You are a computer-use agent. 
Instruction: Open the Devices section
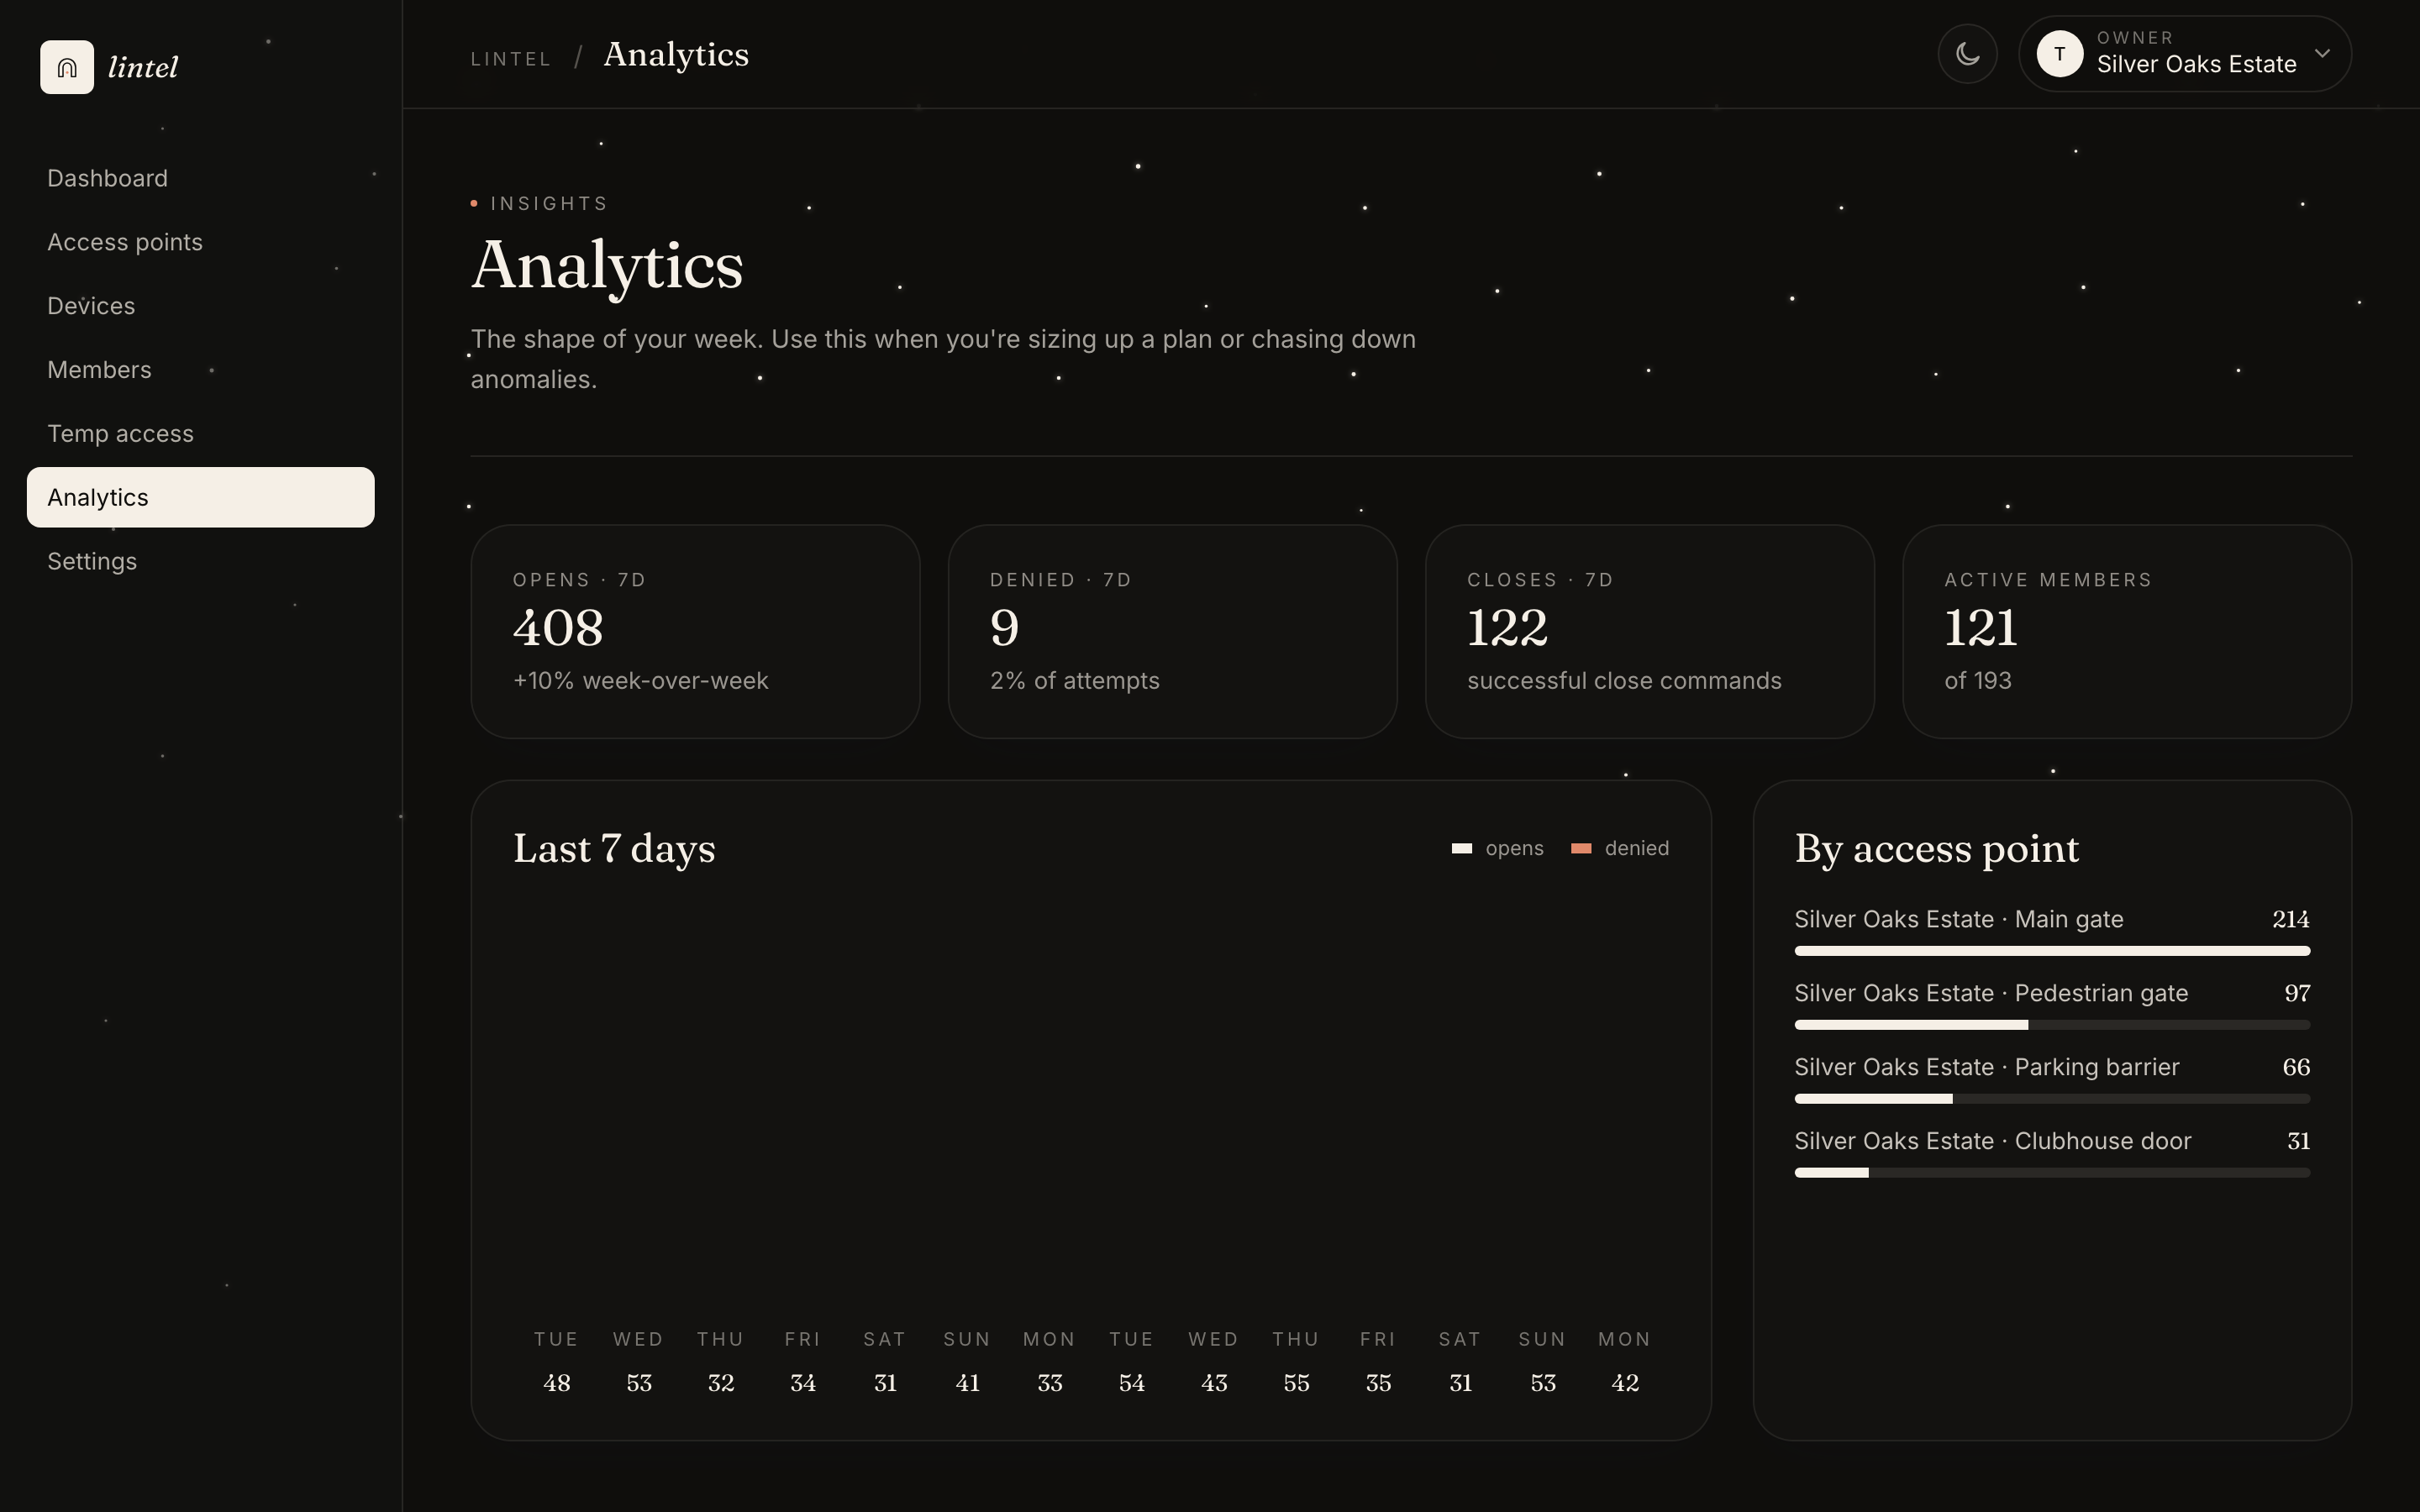click(200, 306)
